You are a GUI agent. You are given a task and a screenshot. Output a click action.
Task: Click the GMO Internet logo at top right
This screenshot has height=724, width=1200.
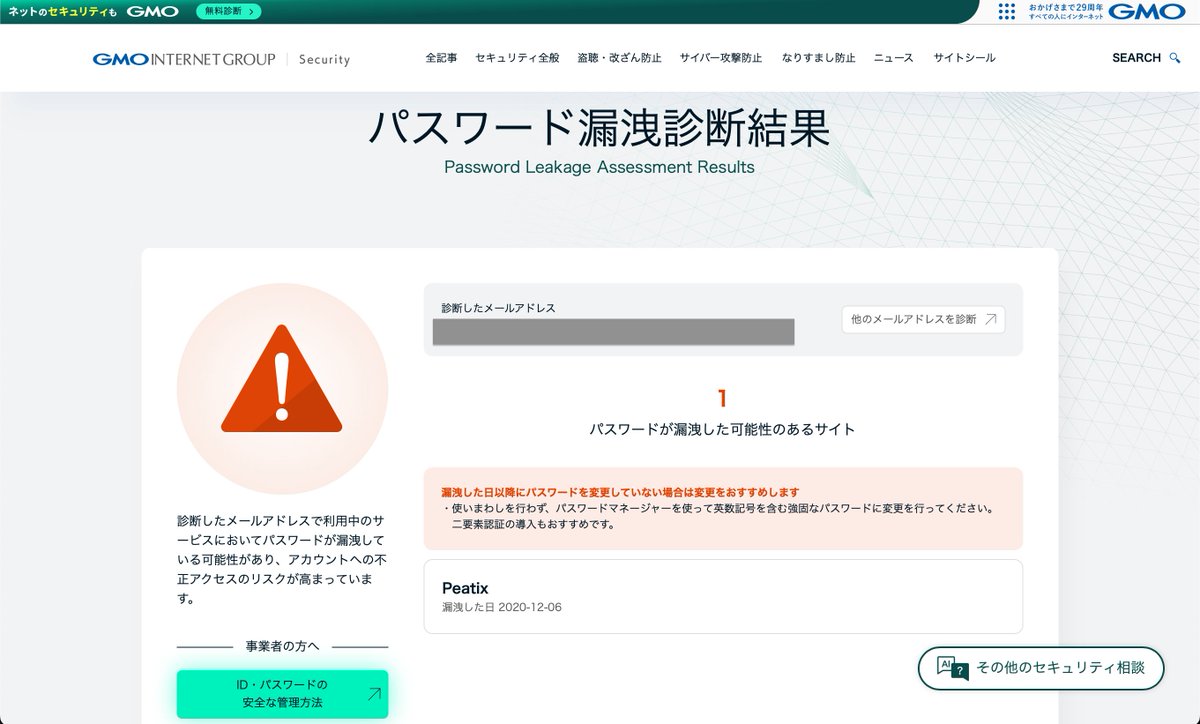point(1147,11)
